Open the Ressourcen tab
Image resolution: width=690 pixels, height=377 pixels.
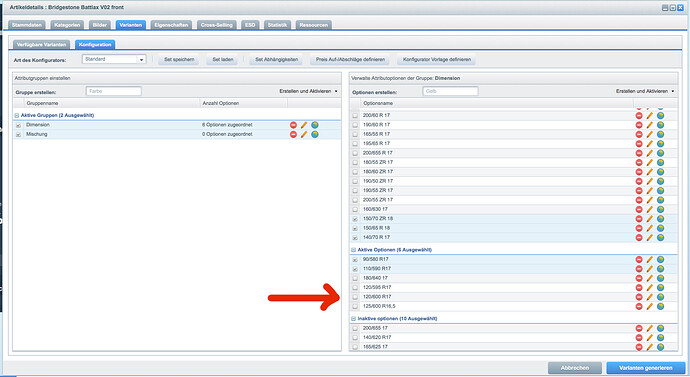[313, 25]
